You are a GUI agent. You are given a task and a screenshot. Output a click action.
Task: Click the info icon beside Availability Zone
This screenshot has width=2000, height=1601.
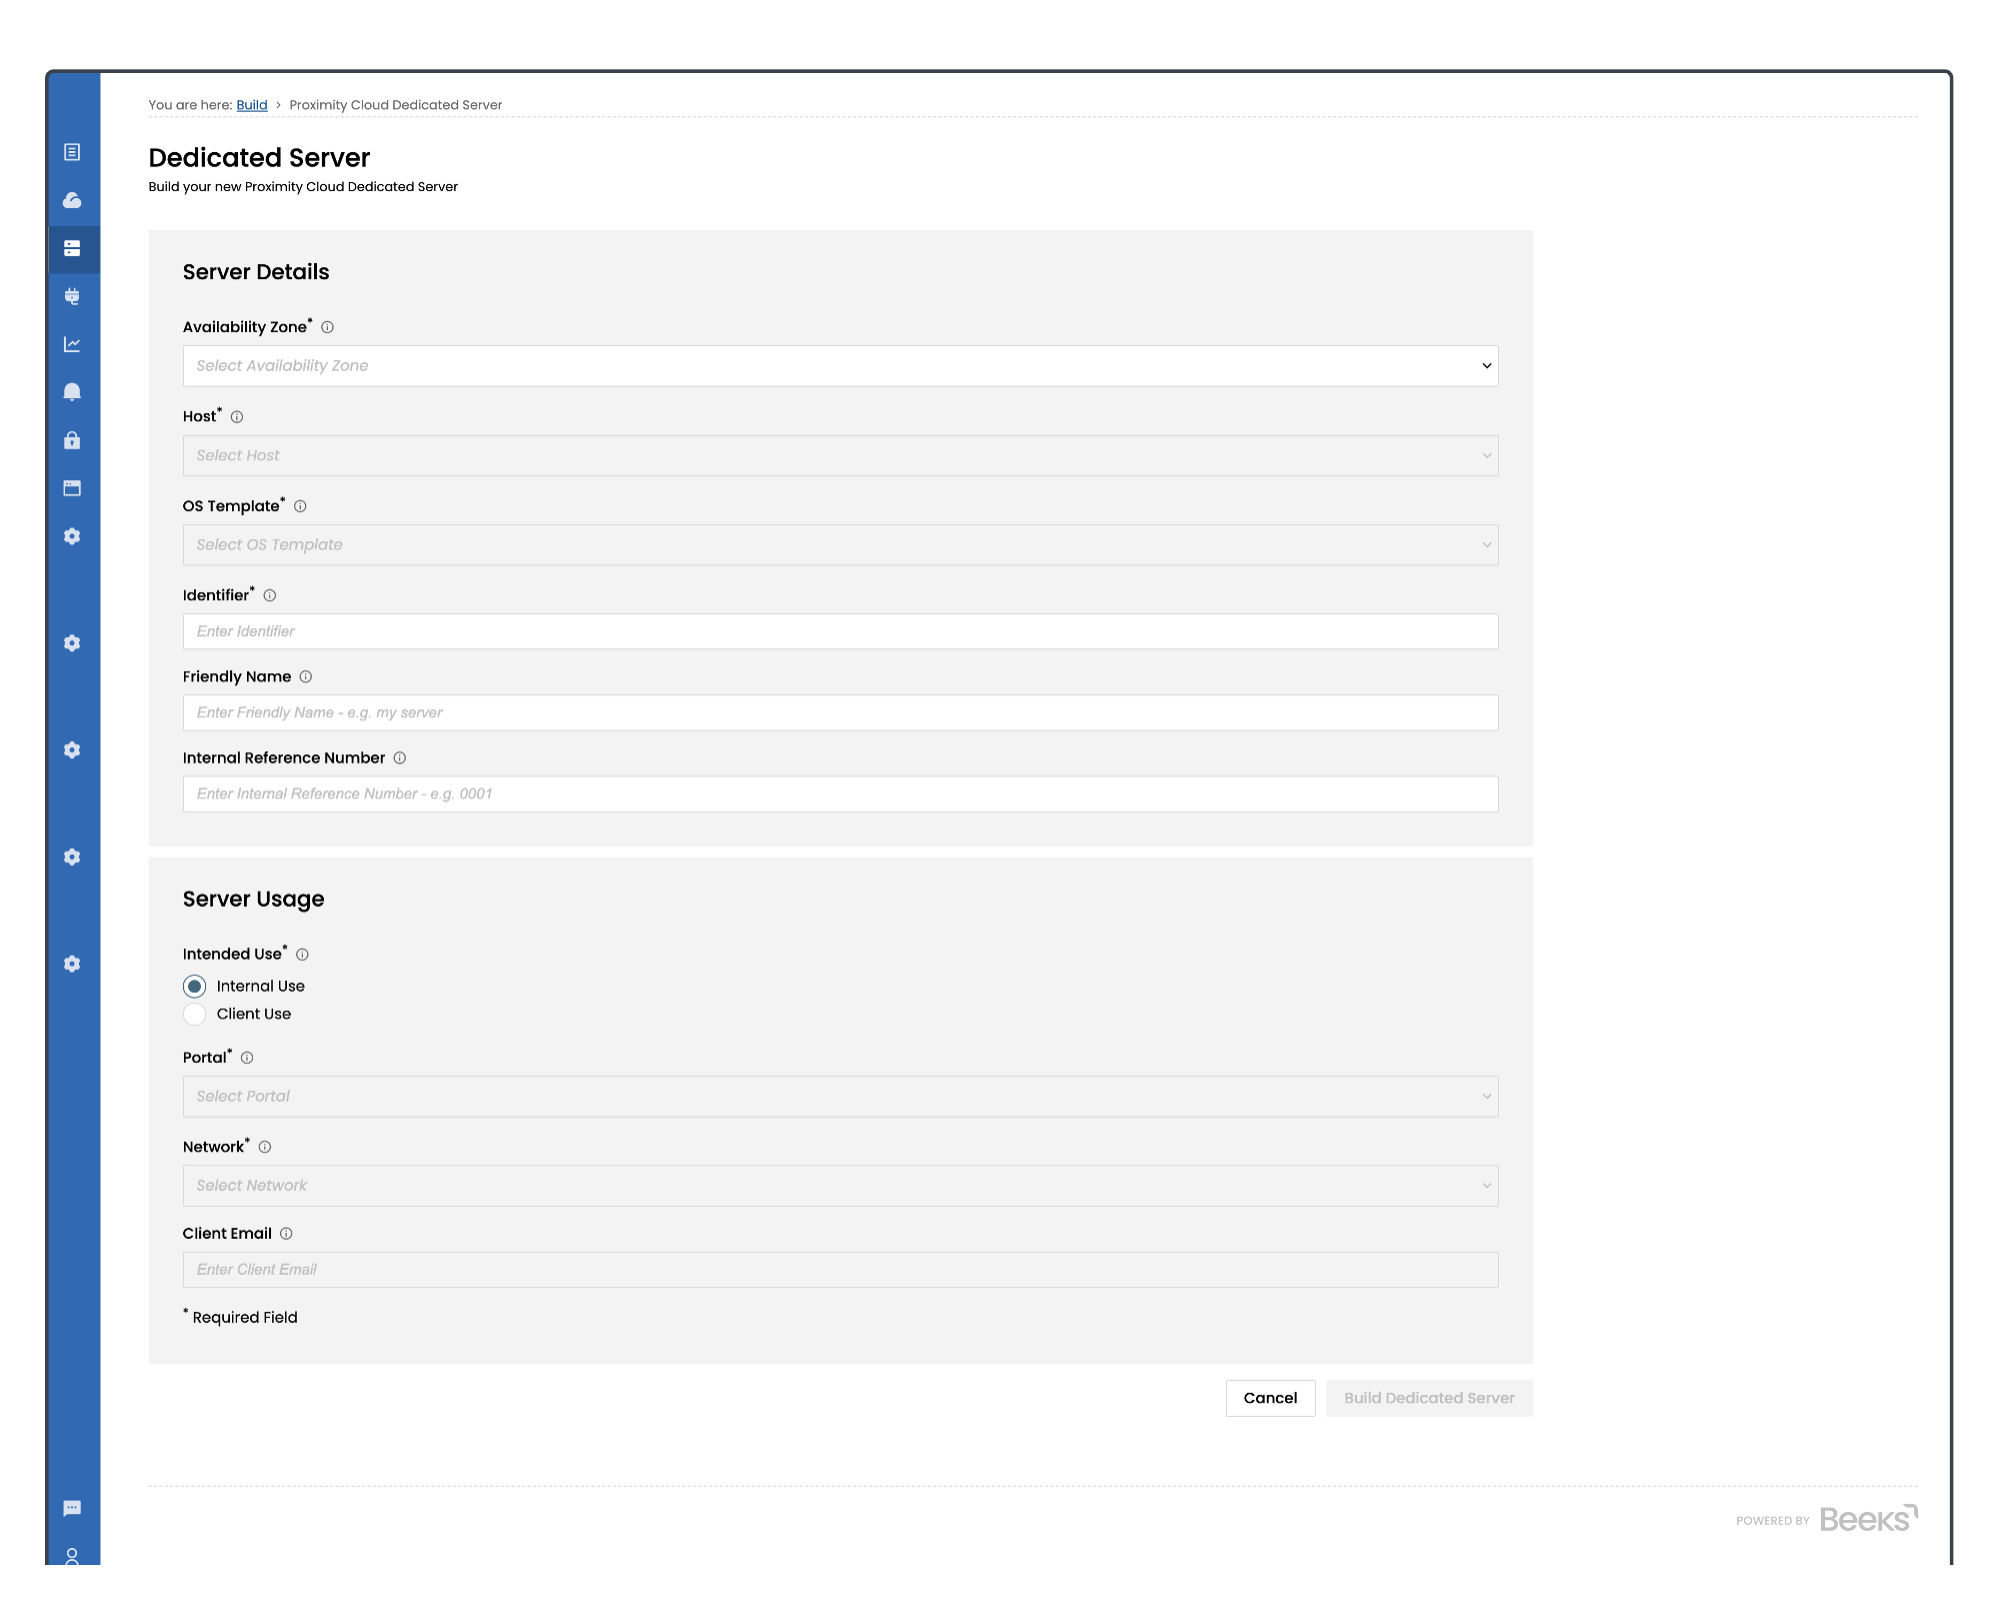327,327
